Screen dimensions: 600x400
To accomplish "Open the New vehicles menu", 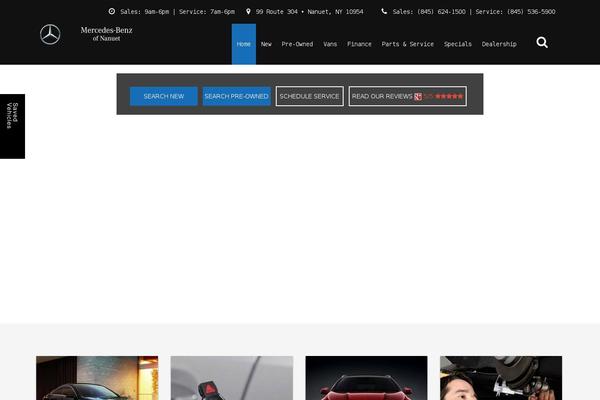I will point(266,44).
